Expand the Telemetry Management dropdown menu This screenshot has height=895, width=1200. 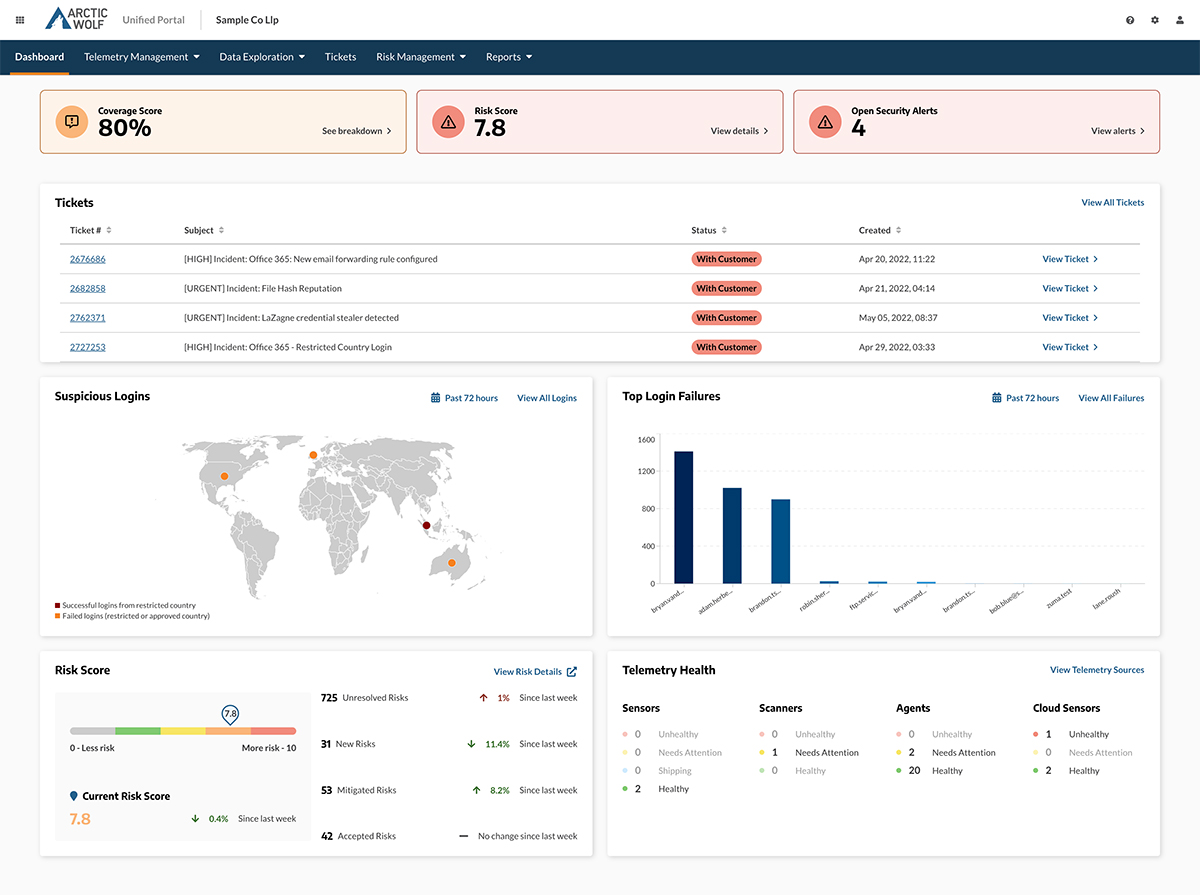coord(141,57)
